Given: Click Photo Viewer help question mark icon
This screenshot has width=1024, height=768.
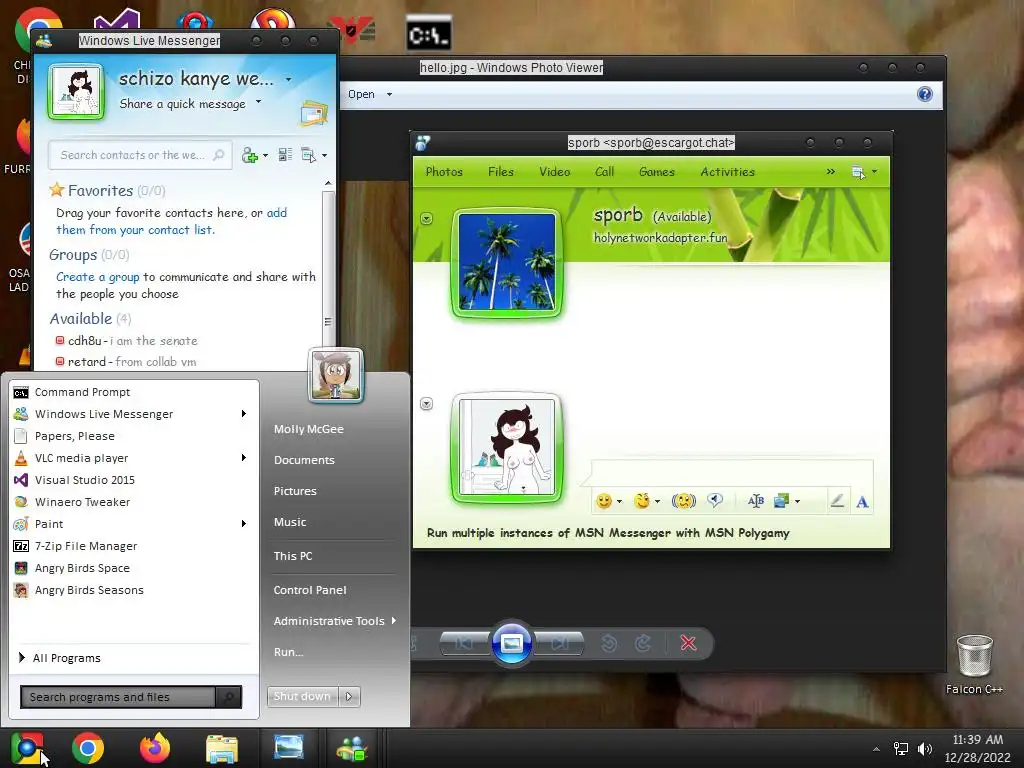Looking at the screenshot, I should [x=925, y=94].
